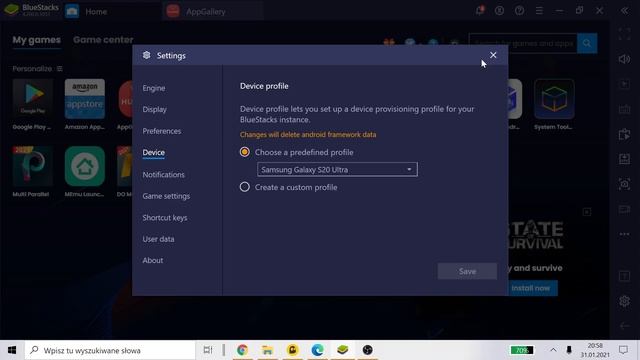The width and height of the screenshot is (640, 360).
Task: Click the install APK icon in sidebar
Action: coord(624,159)
